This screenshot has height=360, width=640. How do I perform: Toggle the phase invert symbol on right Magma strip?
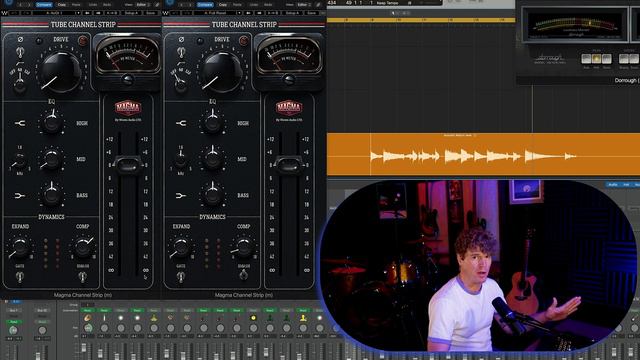tap(181, 40)
